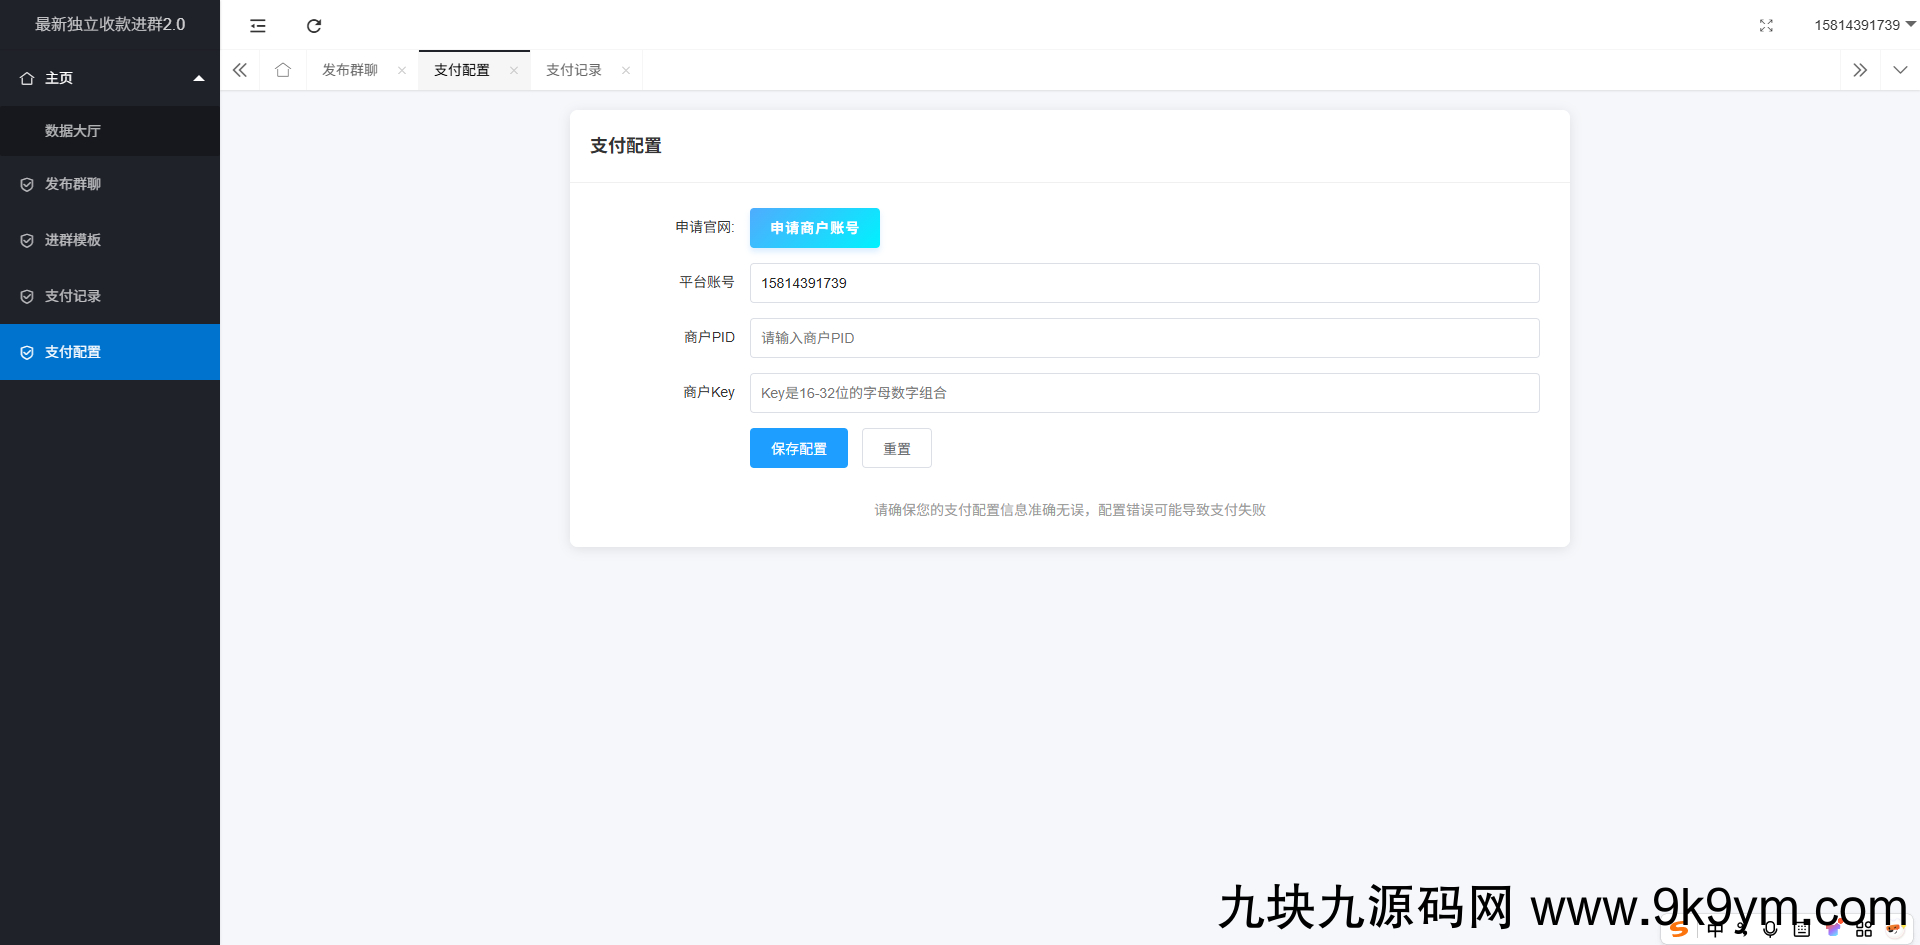Collapse the 主页 menu section
The image size is (1920, 945).
click(x=199, y=77)
